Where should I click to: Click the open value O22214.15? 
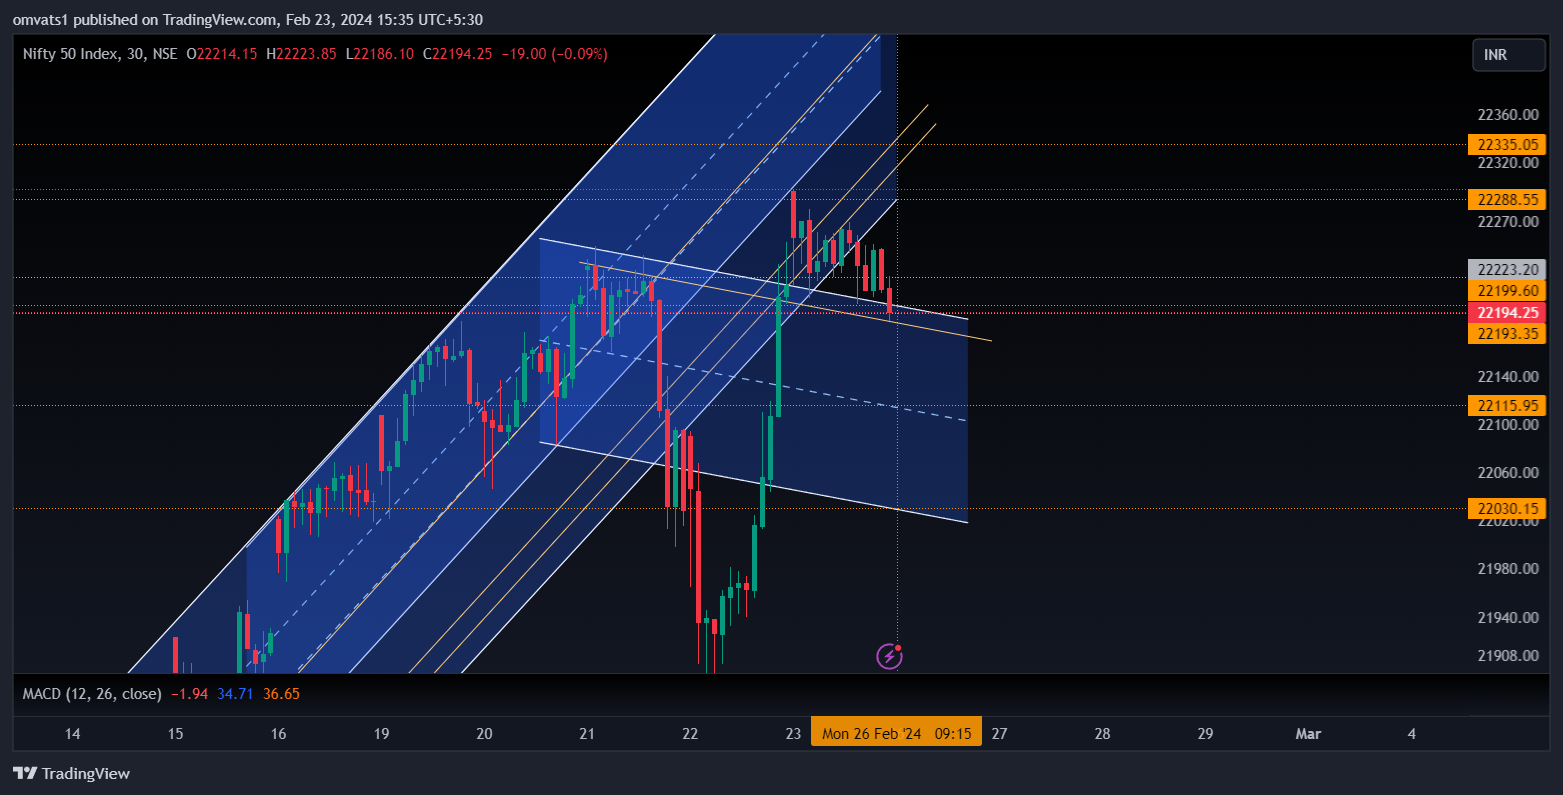tap(221, 54)
